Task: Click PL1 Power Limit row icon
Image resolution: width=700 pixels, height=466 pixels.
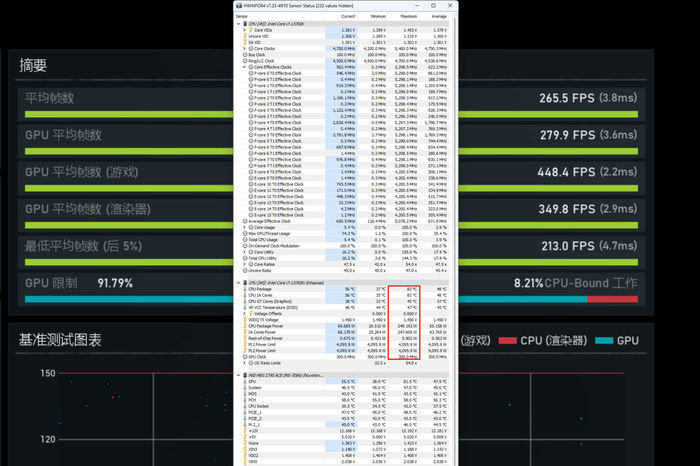Action: [x=245, y=344]
